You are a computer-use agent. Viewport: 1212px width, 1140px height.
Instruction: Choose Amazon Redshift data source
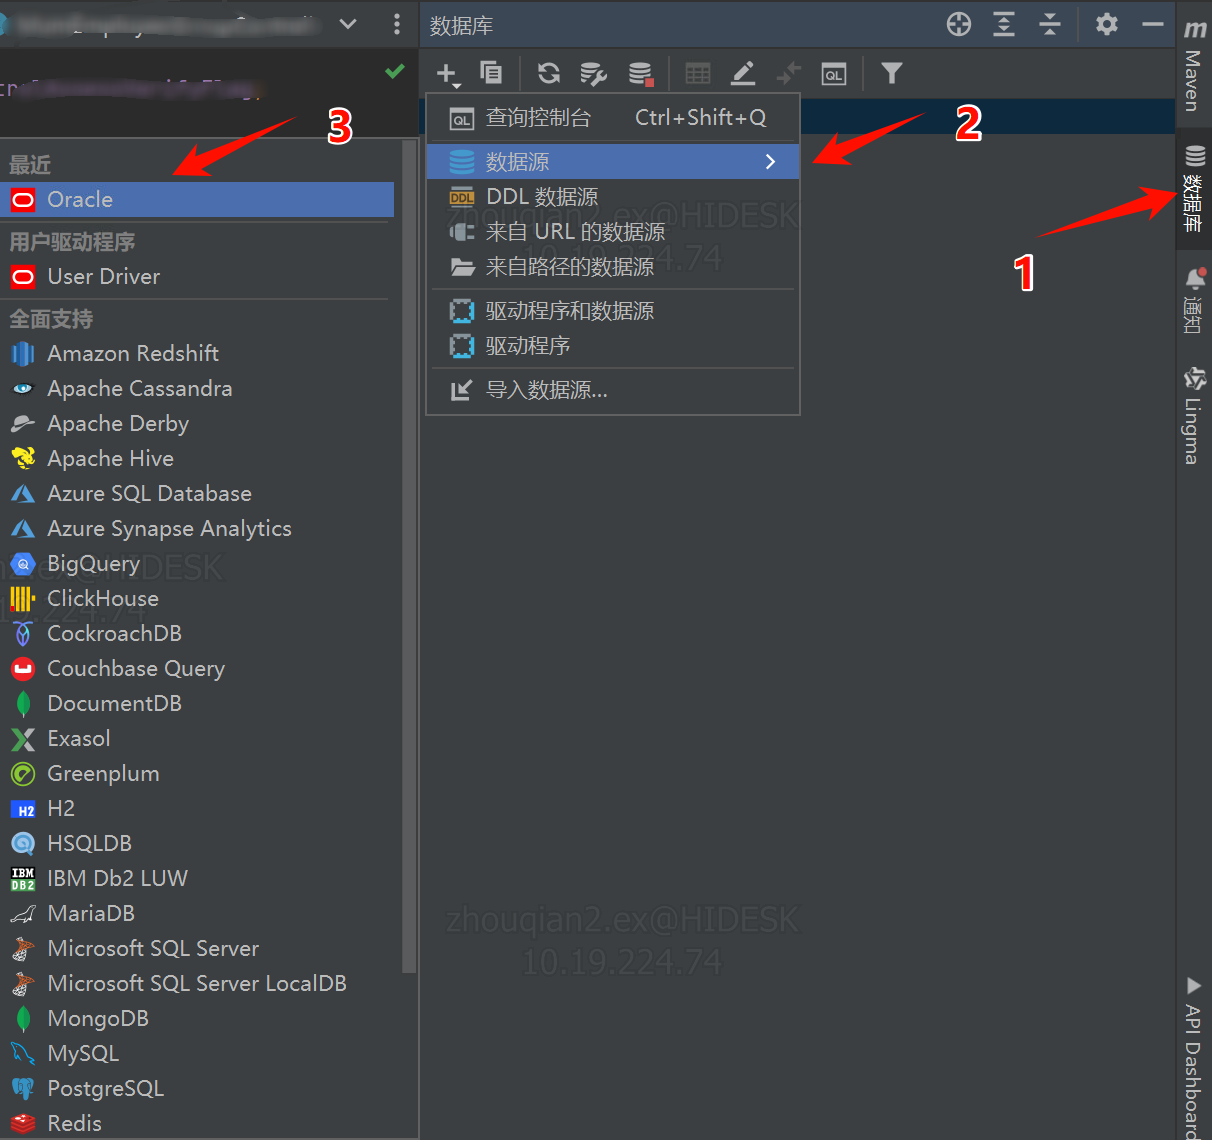point(197,353)
